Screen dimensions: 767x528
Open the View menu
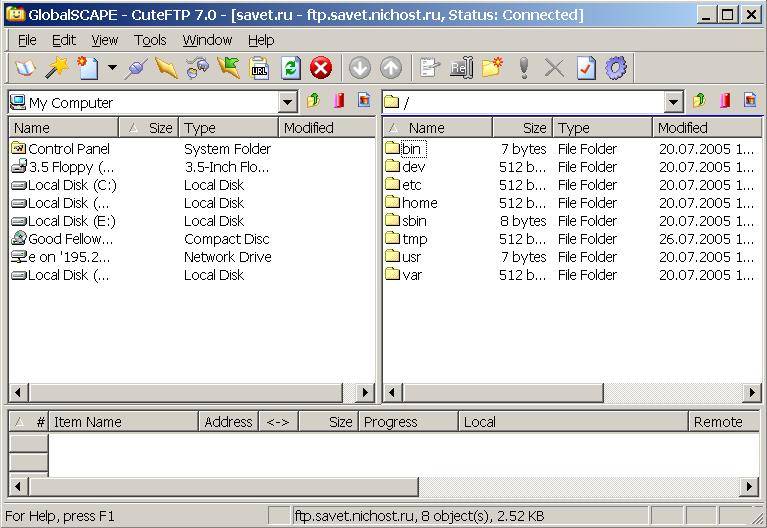point(105,40)
